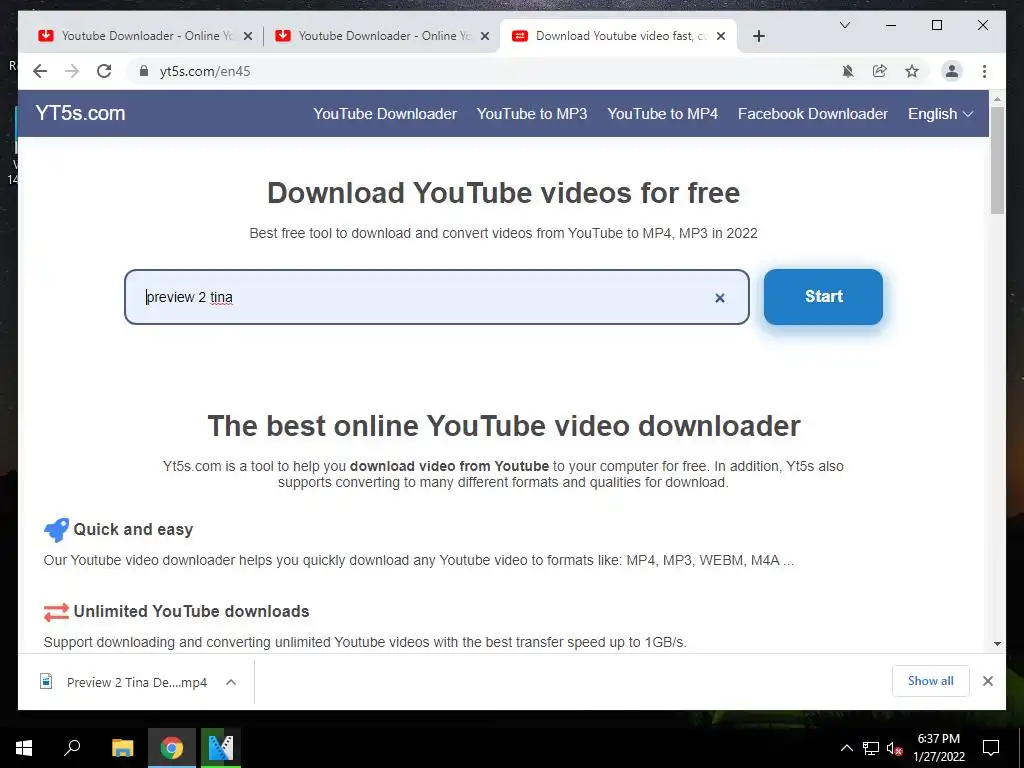The width and height of the screenshot is (1024, 768).
Task: Click the blue Start button
Action: coord(823,296)
